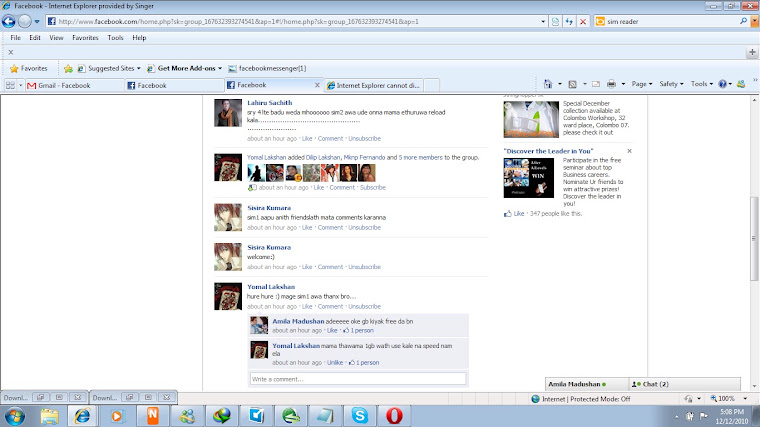Click the Refresh page icon

point(569,21)
